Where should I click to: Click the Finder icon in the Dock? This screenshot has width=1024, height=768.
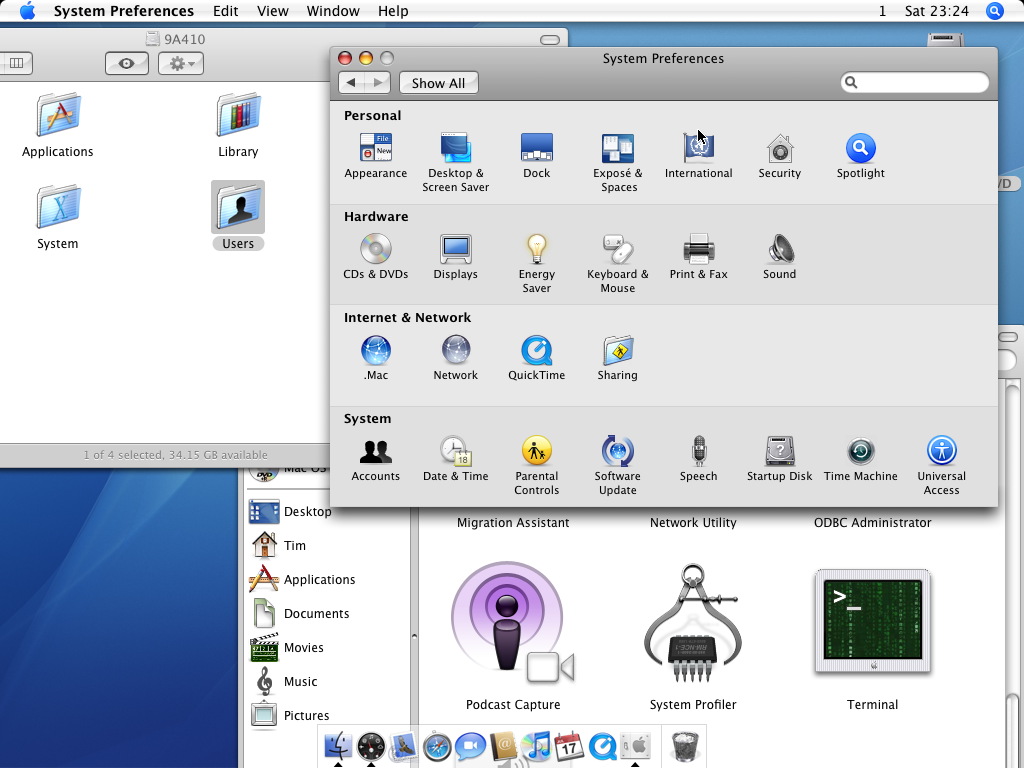click(338, 746)
